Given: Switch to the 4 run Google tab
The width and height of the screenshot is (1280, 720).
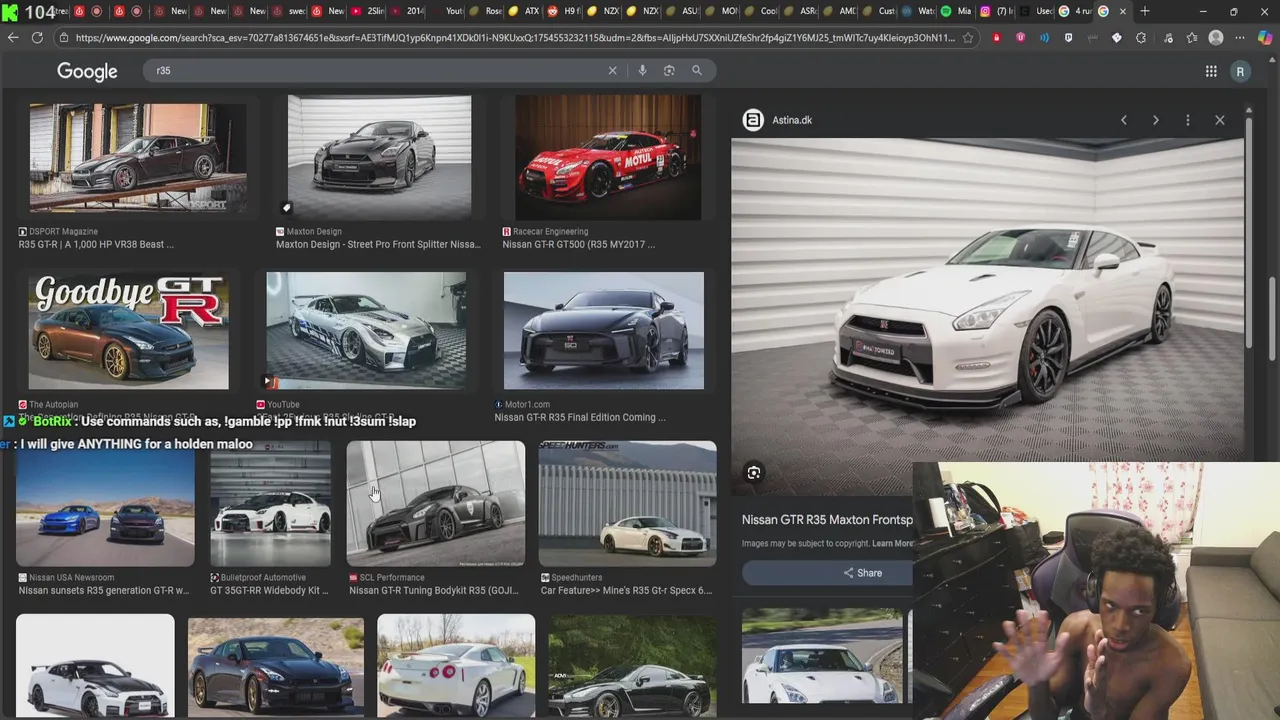Looking at the screenshot, I should click(x=1074, y=11).
